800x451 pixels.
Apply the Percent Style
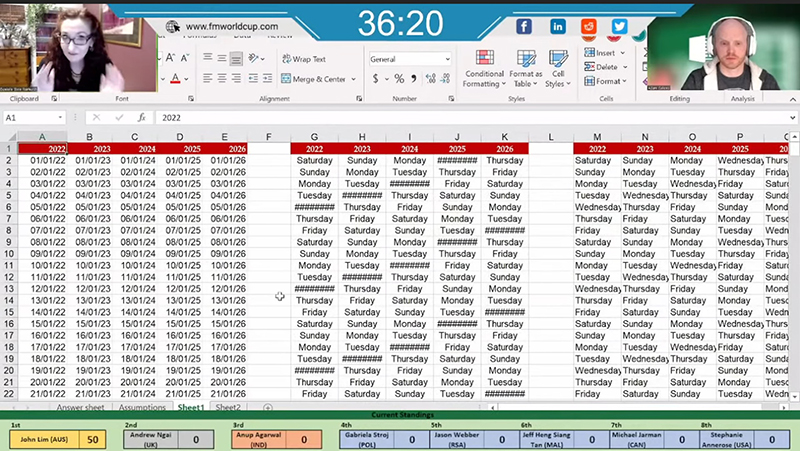(x=399, y=79)
